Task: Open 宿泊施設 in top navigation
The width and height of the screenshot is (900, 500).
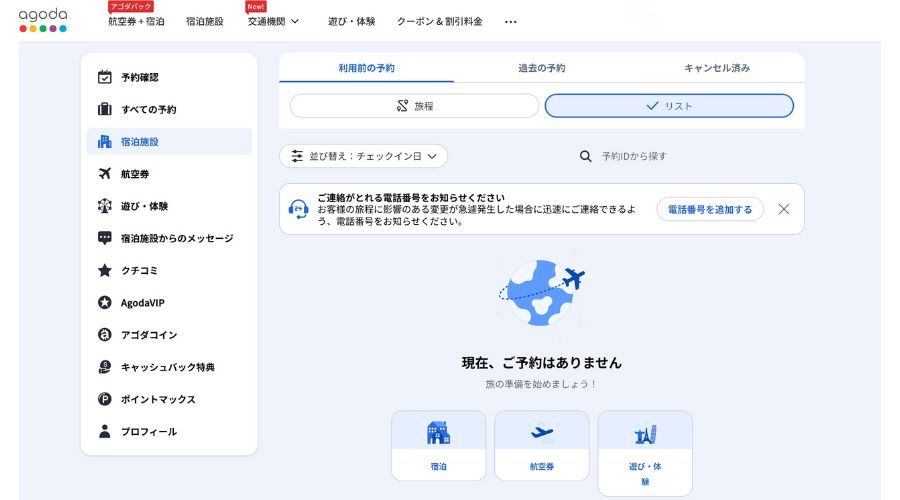Action: point(205,21)
